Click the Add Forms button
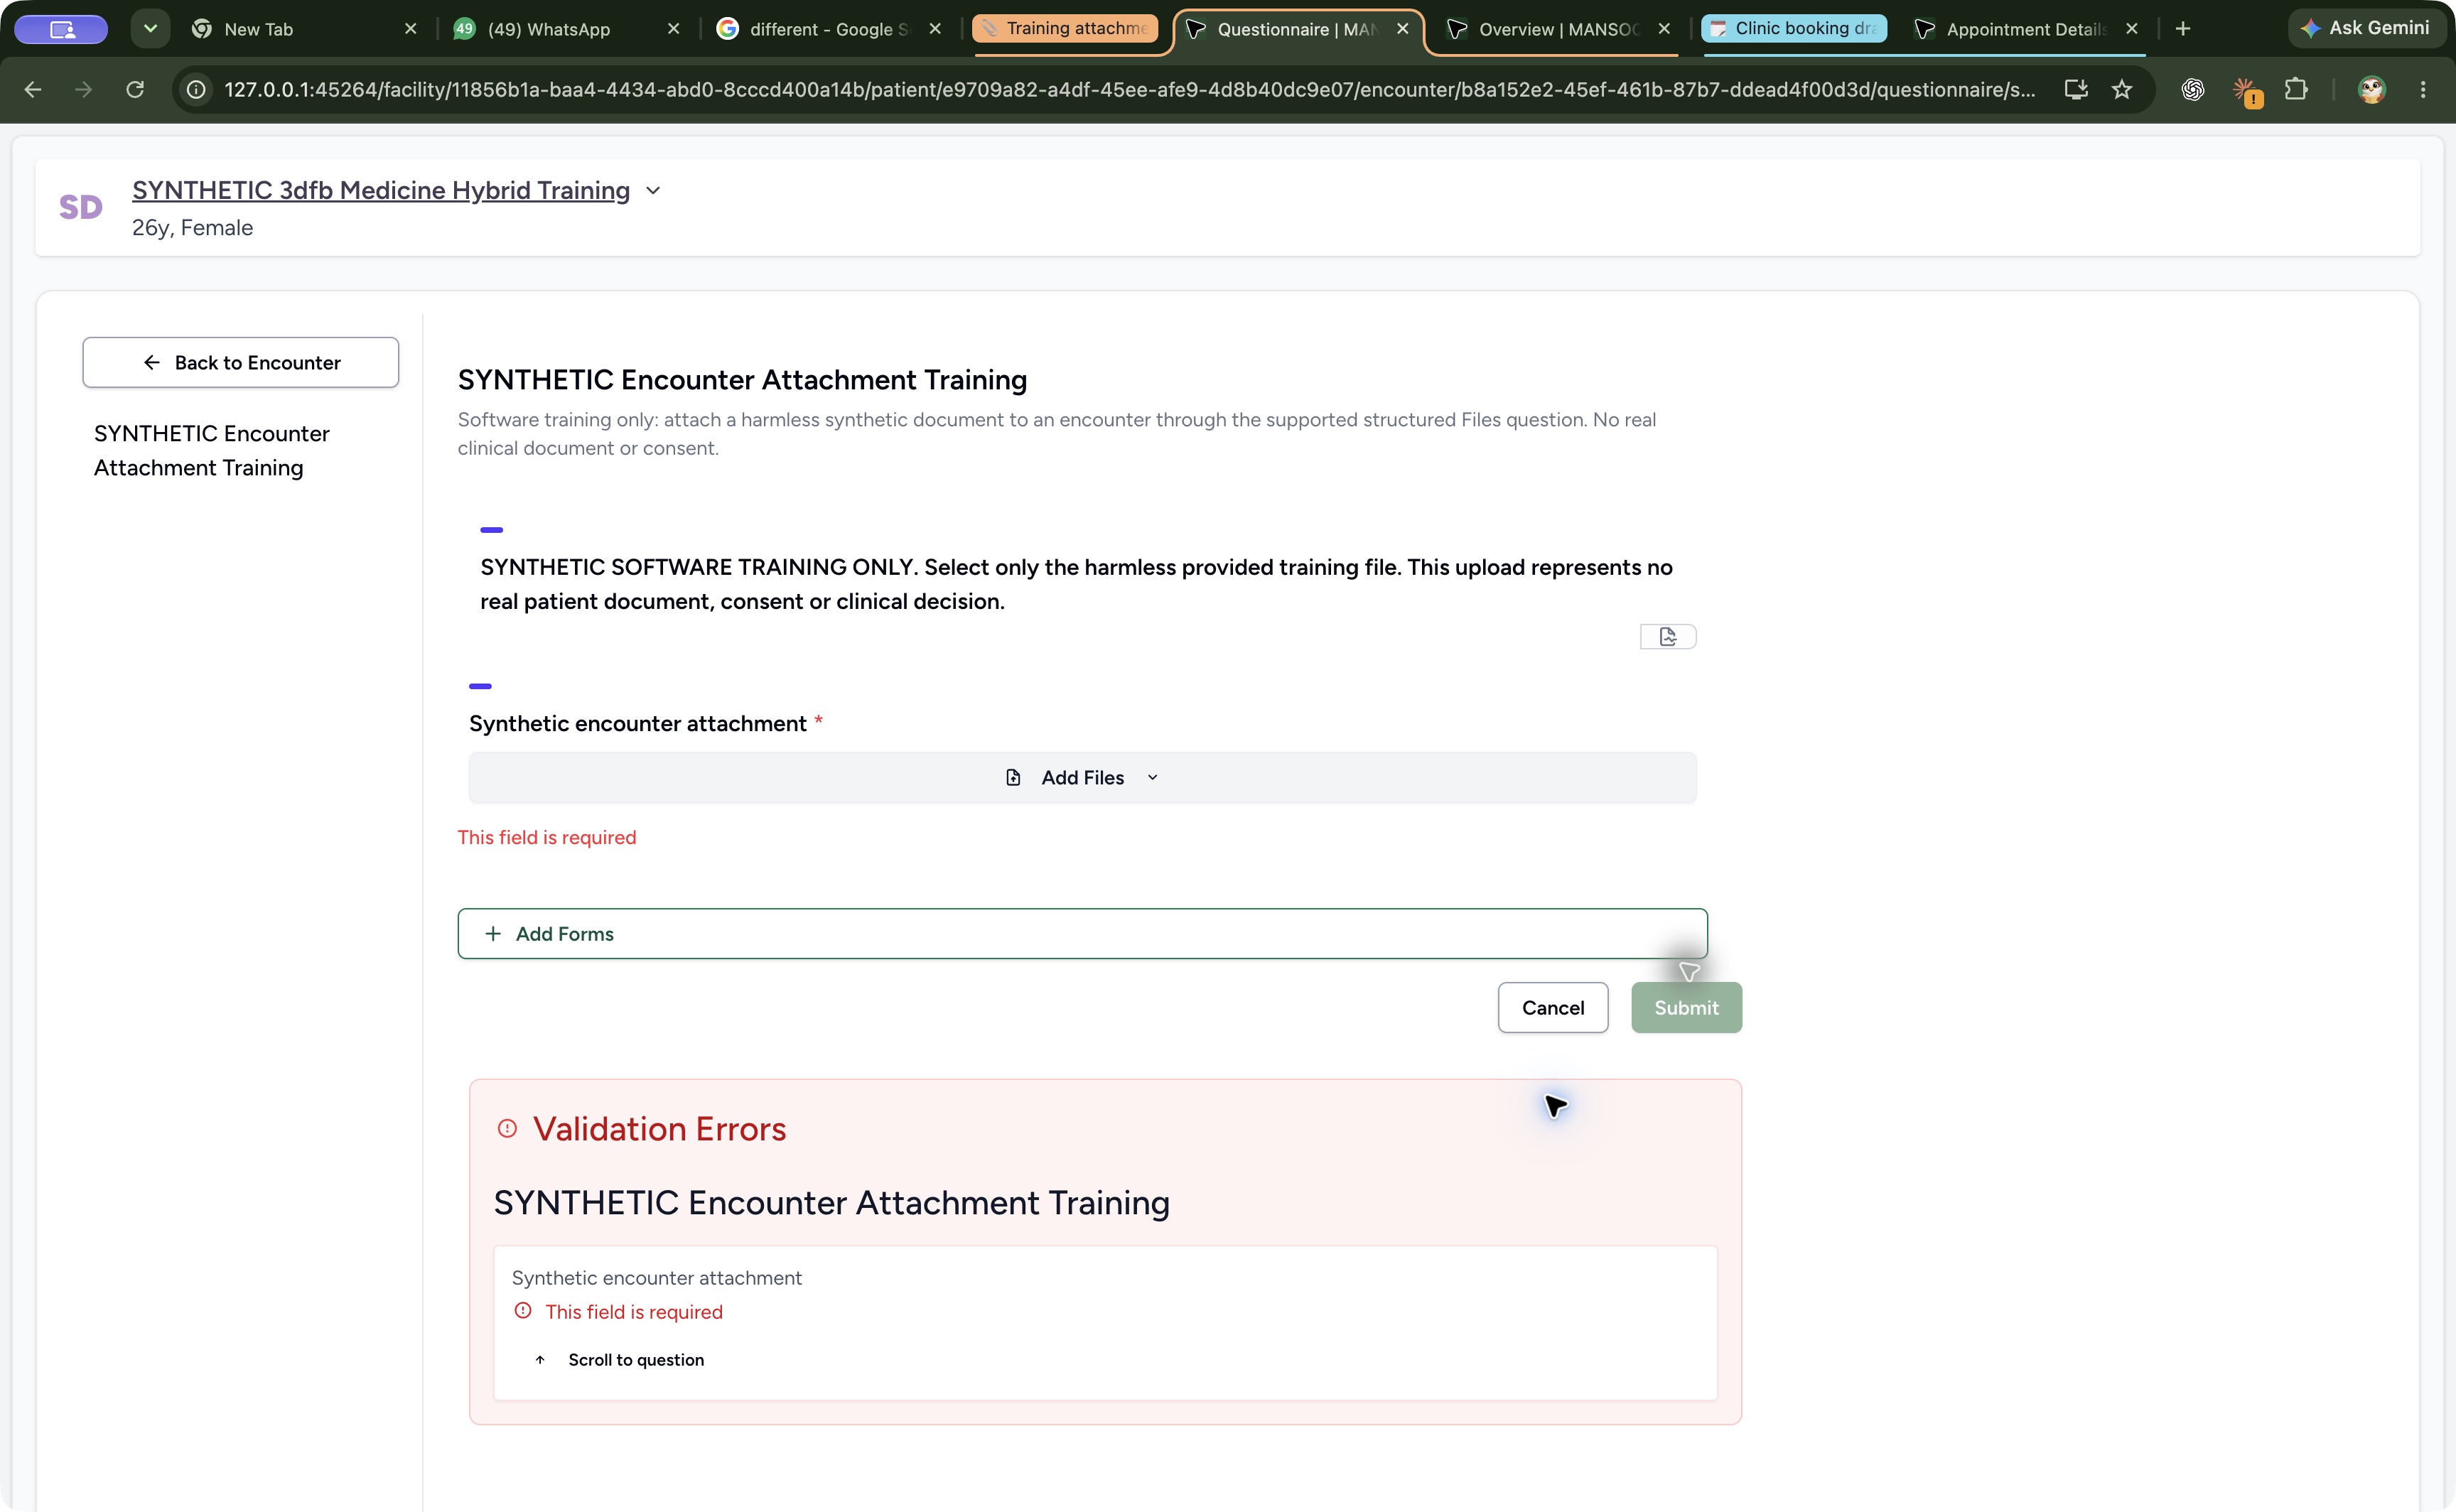The image size is (2456, 1512). 1082,934
